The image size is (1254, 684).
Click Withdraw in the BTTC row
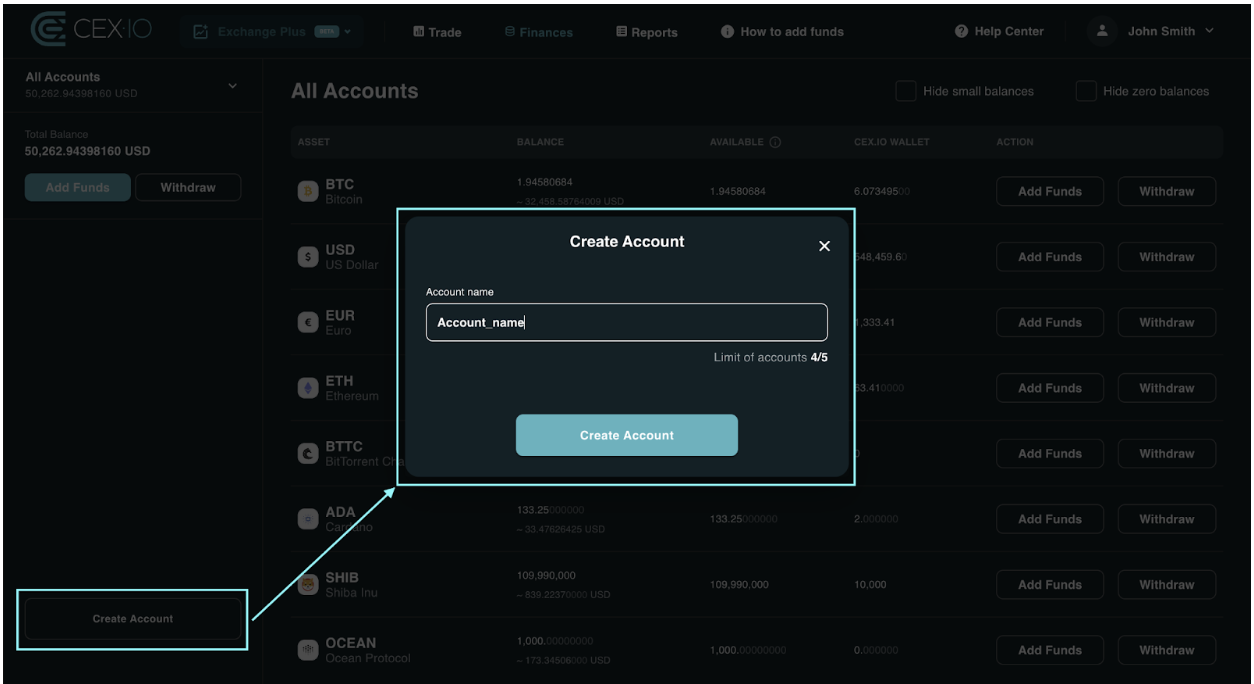(1167, 453)
